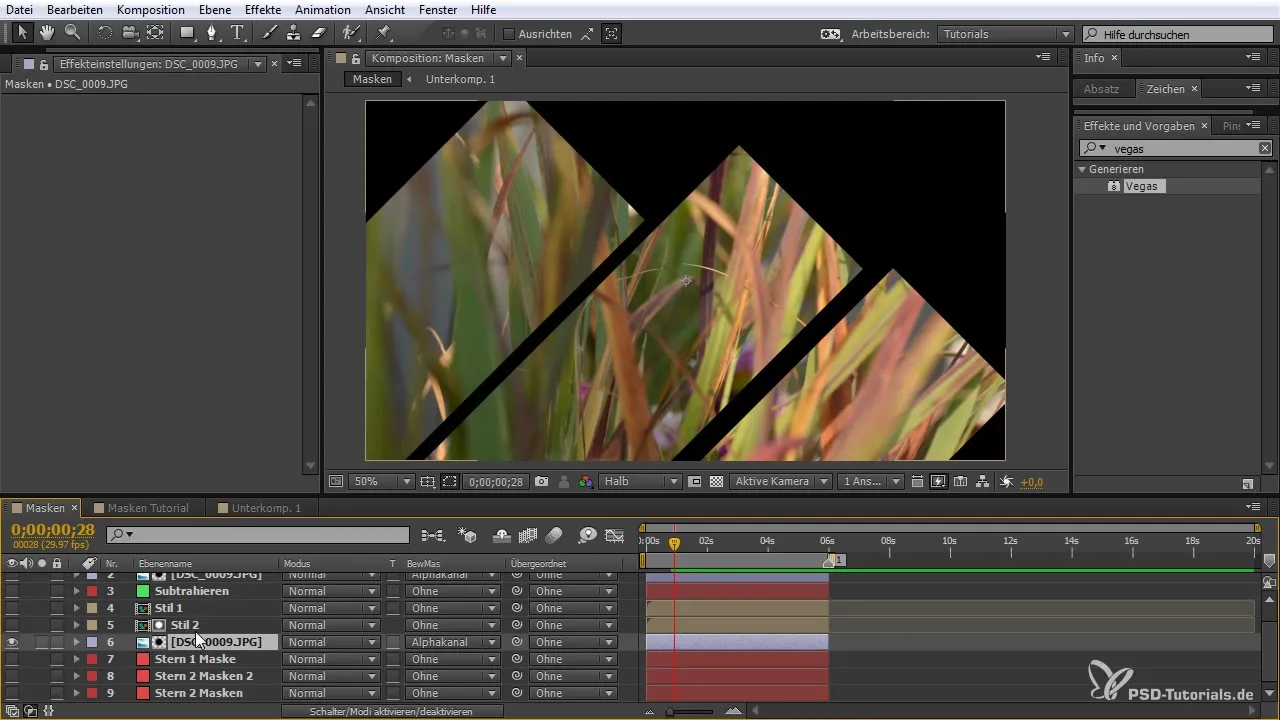
Task: Open the comp flowchart icon in viewer
Action: coord(982,481)
